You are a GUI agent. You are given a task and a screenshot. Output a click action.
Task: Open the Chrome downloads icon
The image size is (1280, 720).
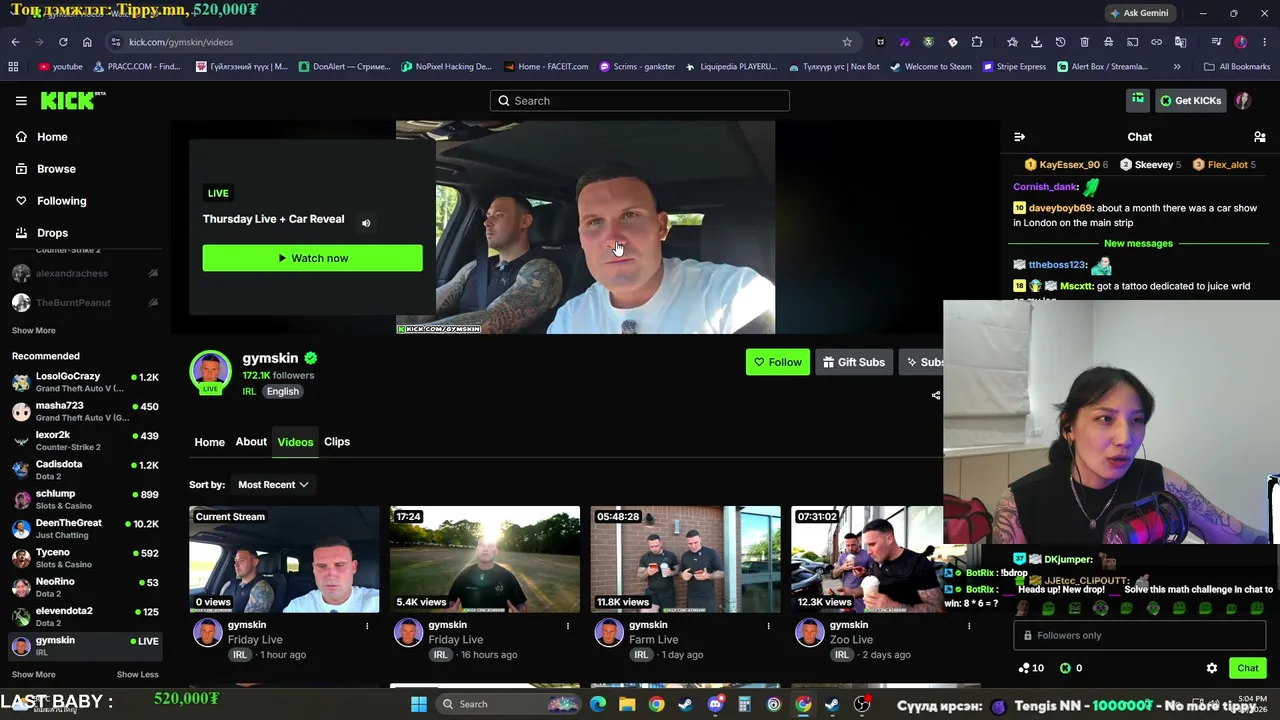1036,42
